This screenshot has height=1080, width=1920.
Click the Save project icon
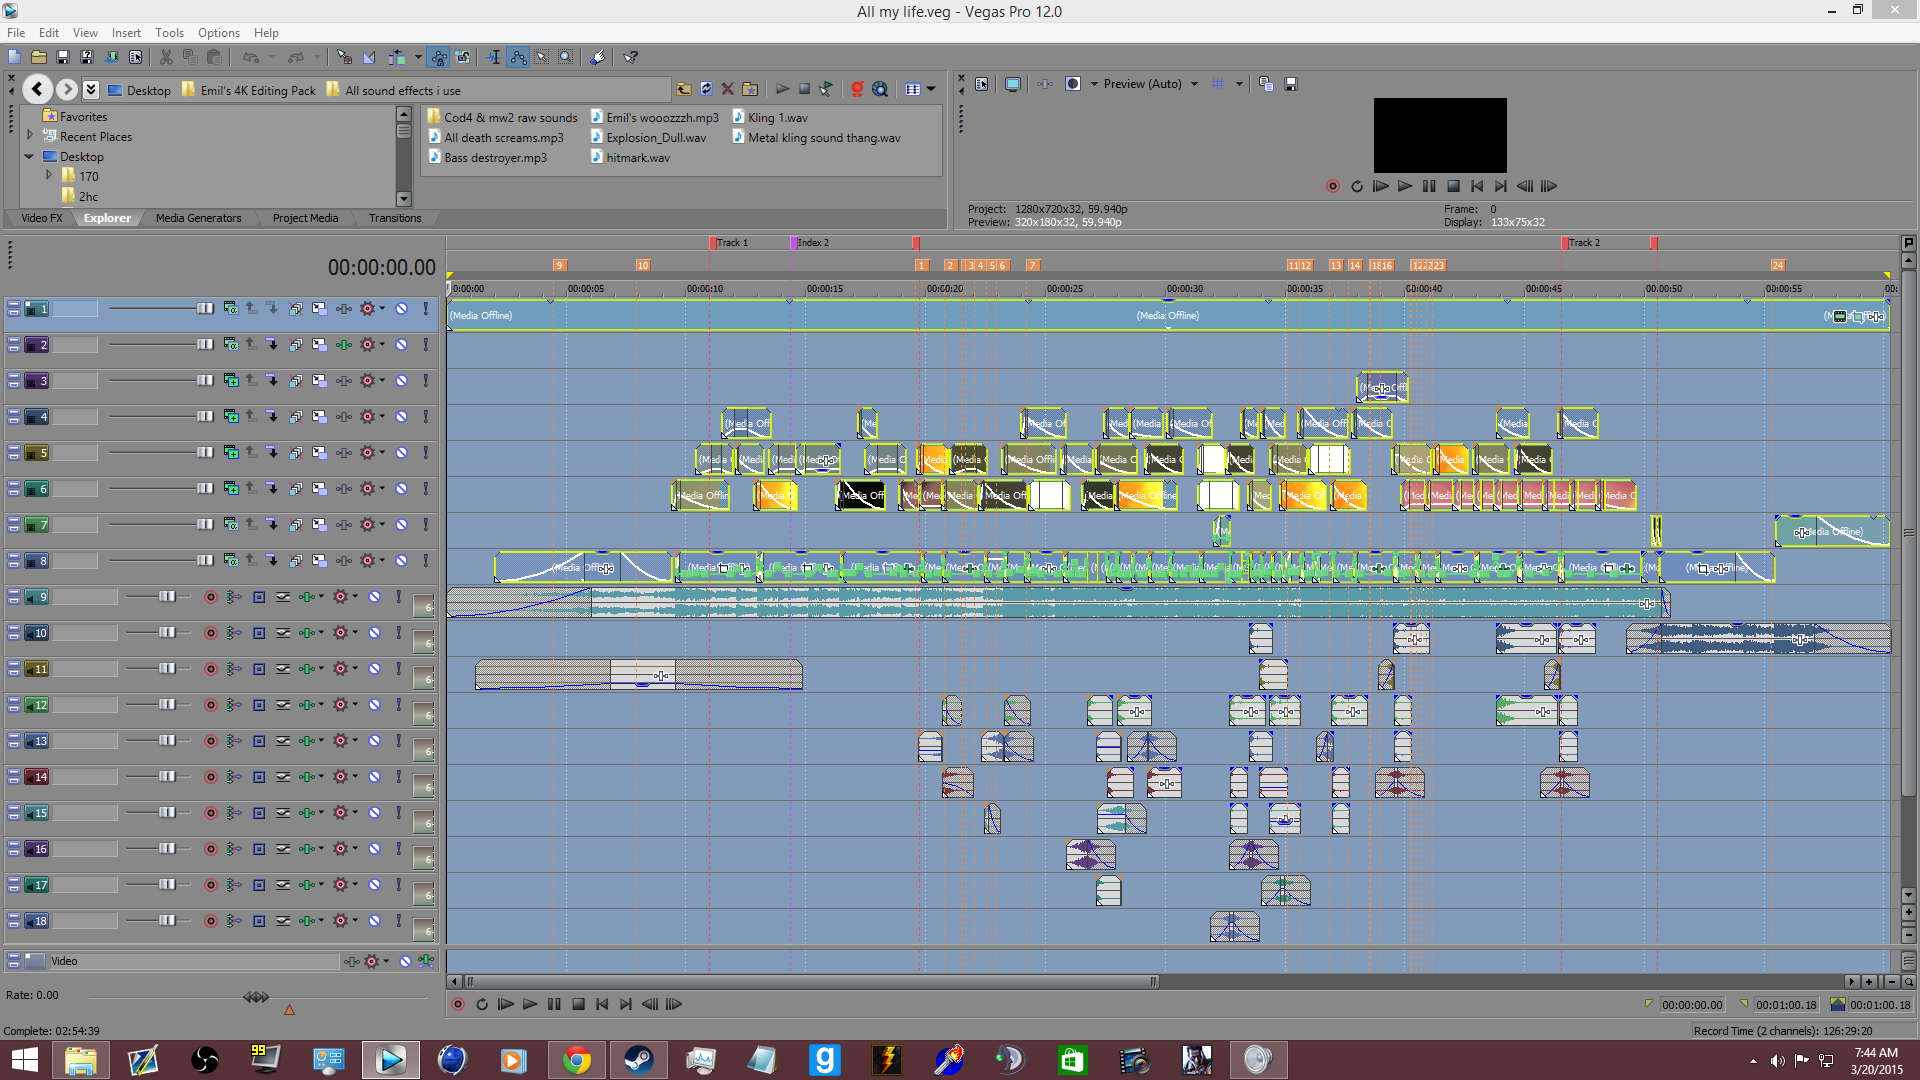tap(63, 57)
